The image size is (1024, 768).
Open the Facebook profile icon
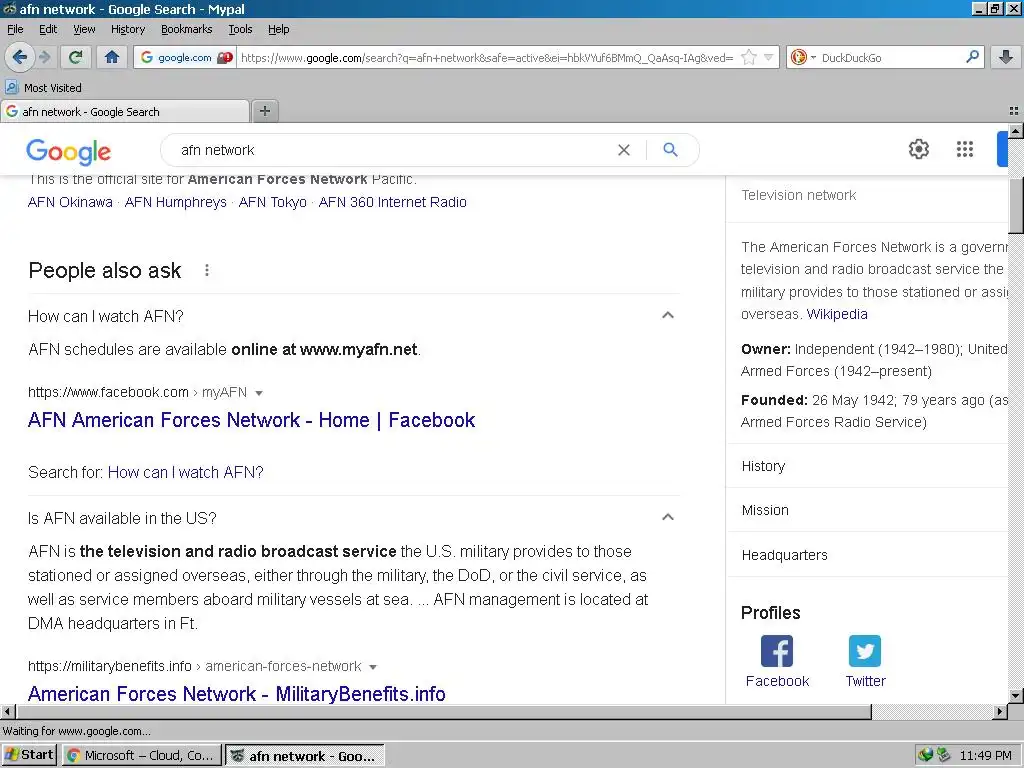pyautogui.click(x=777, y=652)
